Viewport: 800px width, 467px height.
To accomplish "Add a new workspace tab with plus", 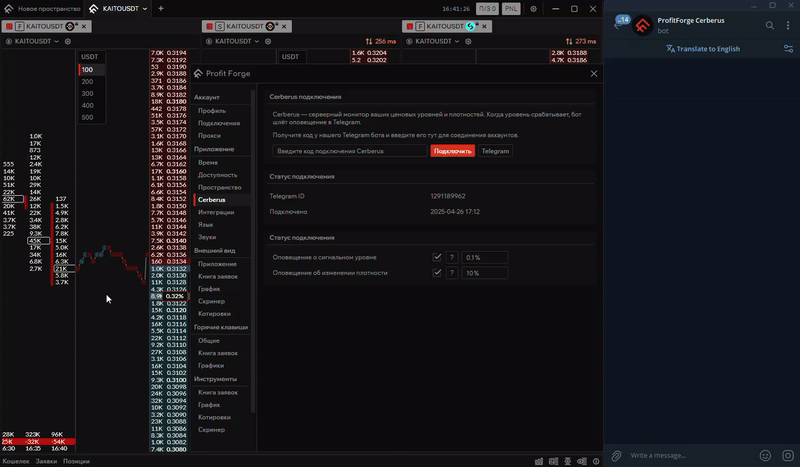I will coord(161,8).
